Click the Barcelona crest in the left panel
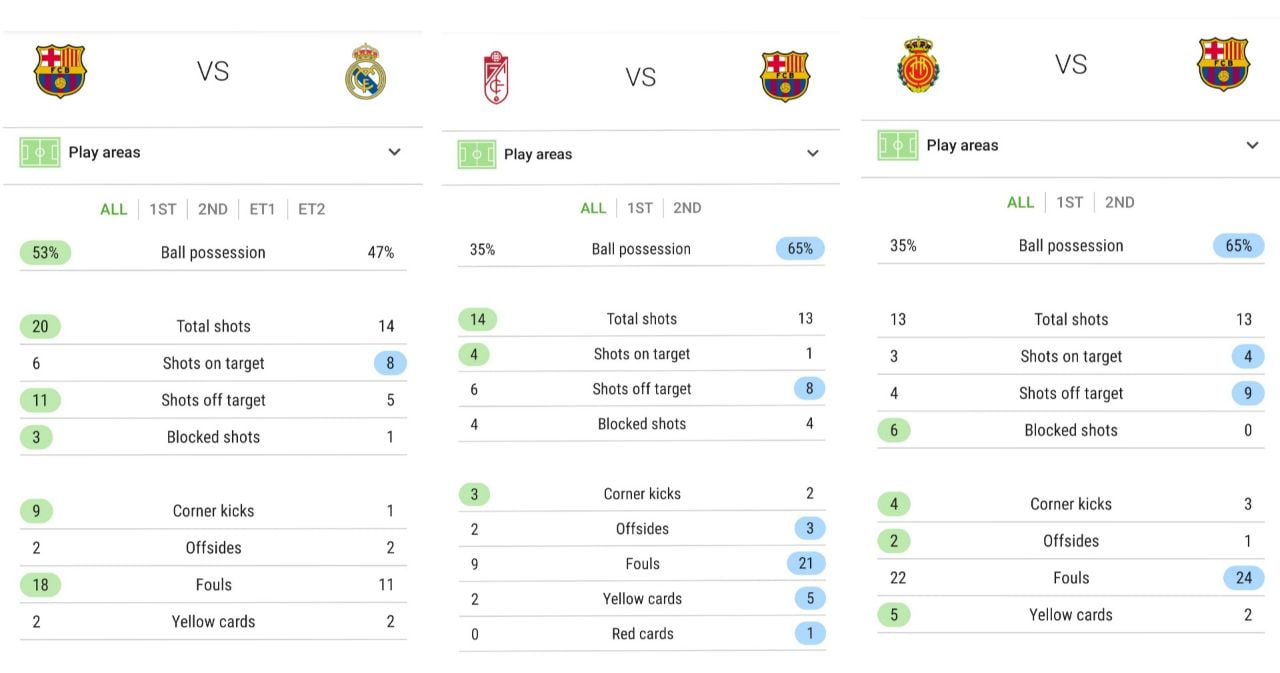This screenshot has height=673, width=1280. (x=60, y=71)
